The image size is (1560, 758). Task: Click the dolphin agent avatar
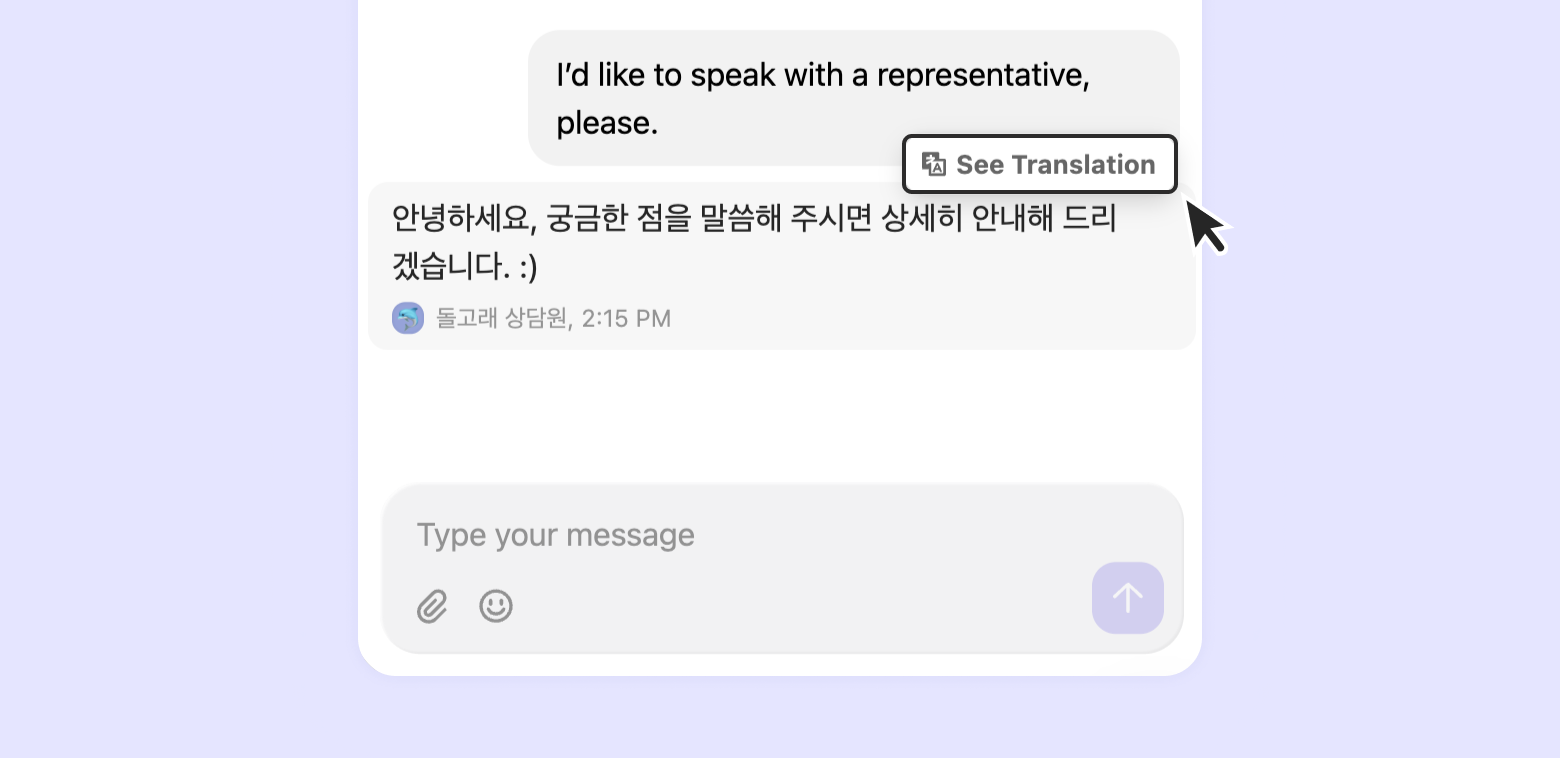point(408,318)
